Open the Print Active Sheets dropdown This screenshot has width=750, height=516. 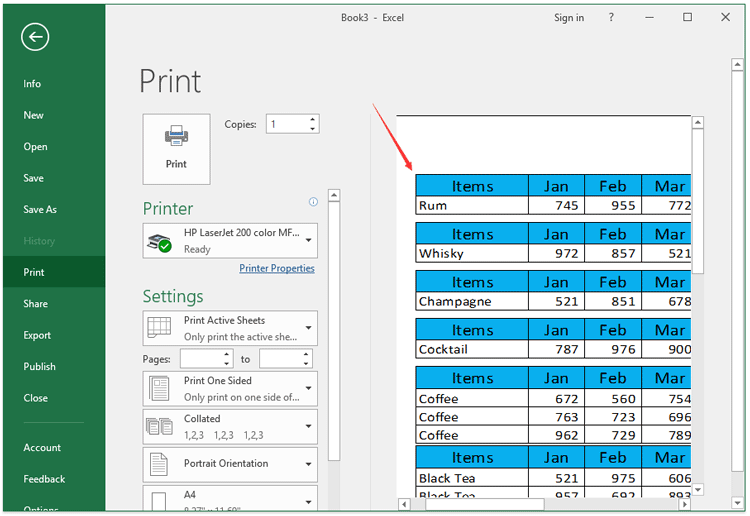coord(308,328)
